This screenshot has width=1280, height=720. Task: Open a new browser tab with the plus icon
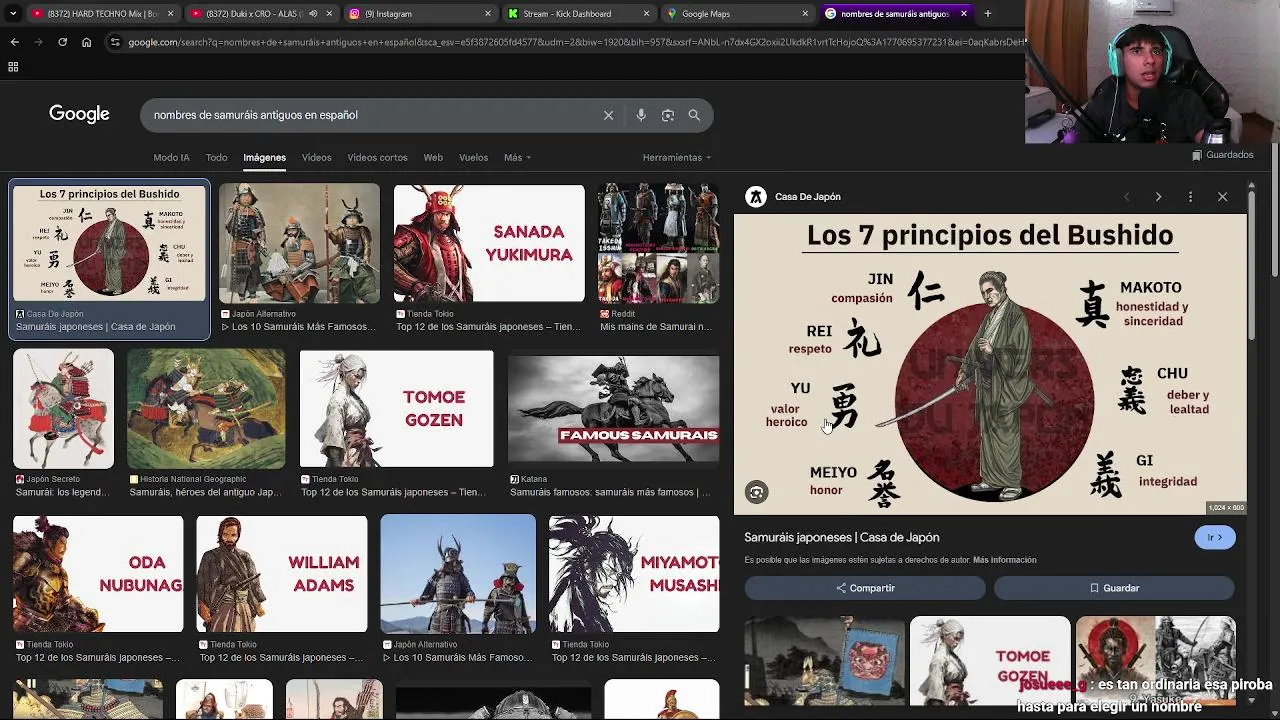[x=987, y=14]
